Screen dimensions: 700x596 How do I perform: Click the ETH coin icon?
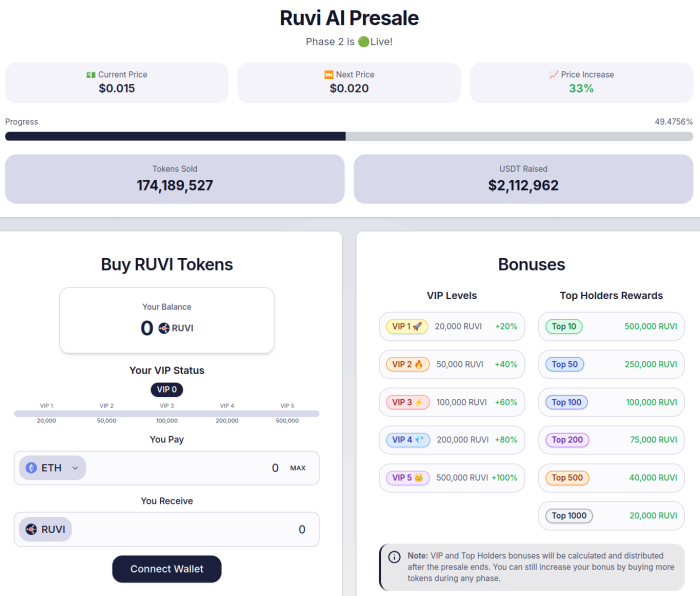point(31,467)
